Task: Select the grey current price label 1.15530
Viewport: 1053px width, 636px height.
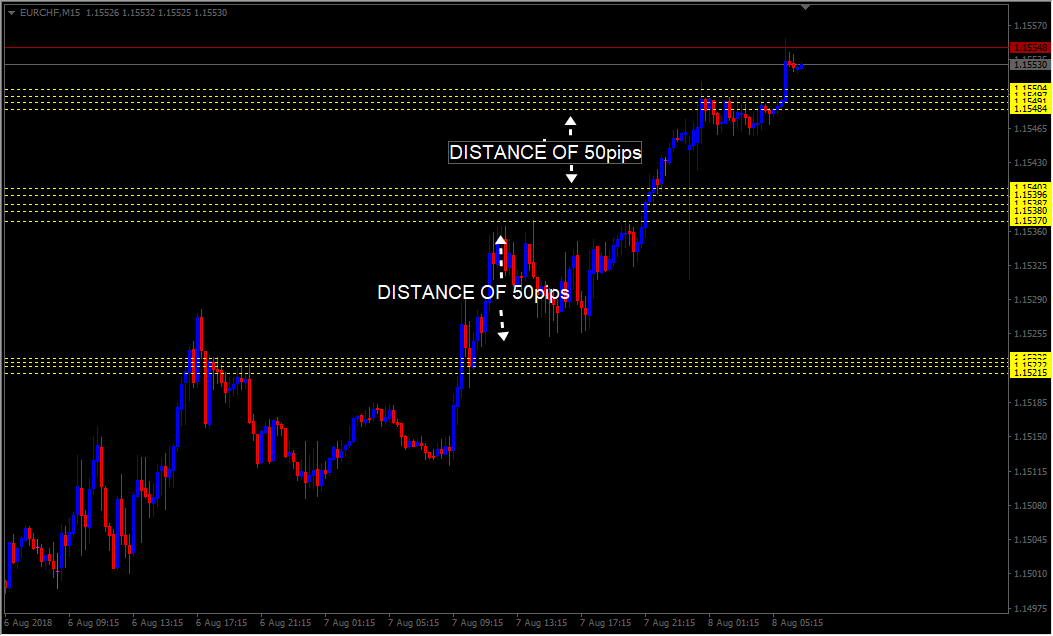Action: (1029, 64)
